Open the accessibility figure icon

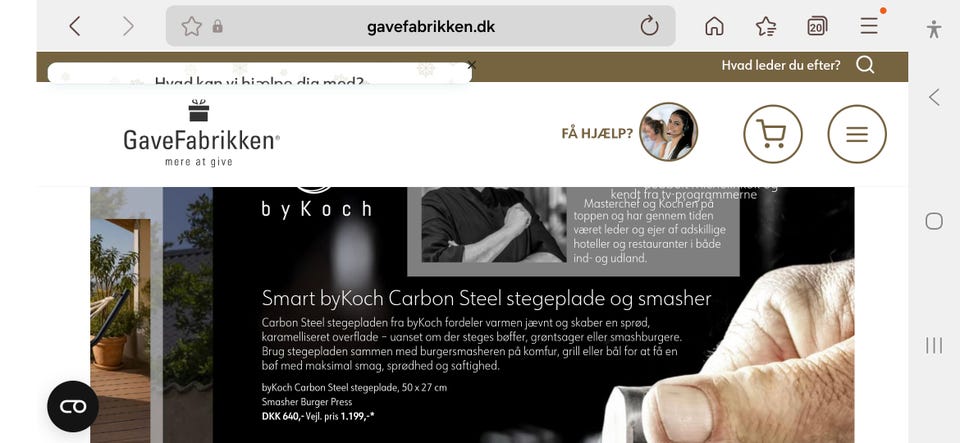[934, 29]
